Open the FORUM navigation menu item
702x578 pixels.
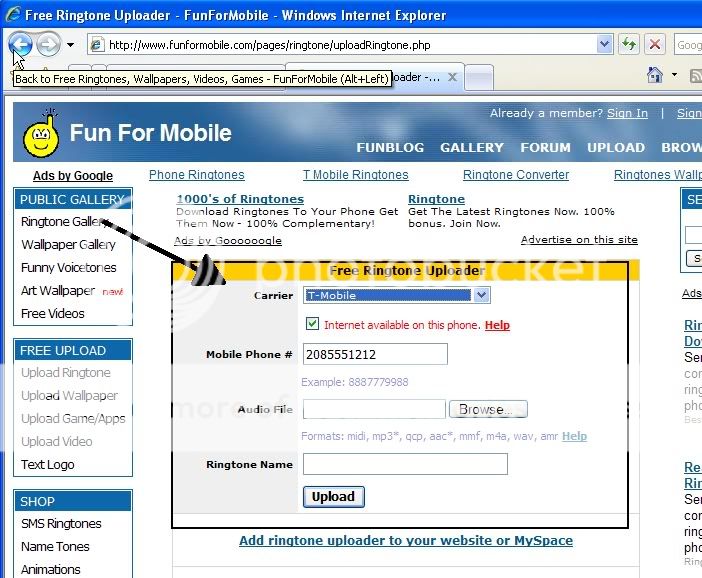[545, 147]
